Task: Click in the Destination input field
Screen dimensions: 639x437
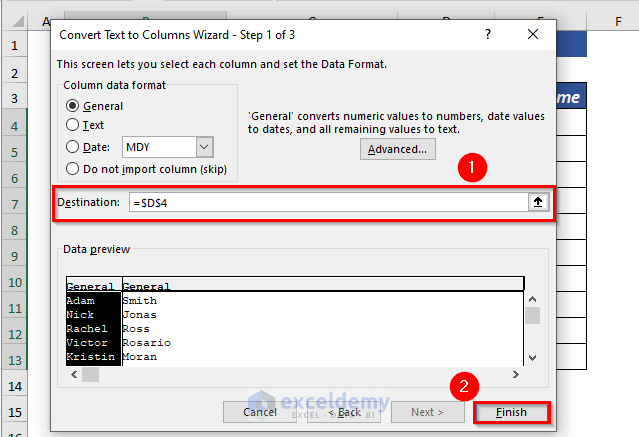Action: tap(328, 202)
